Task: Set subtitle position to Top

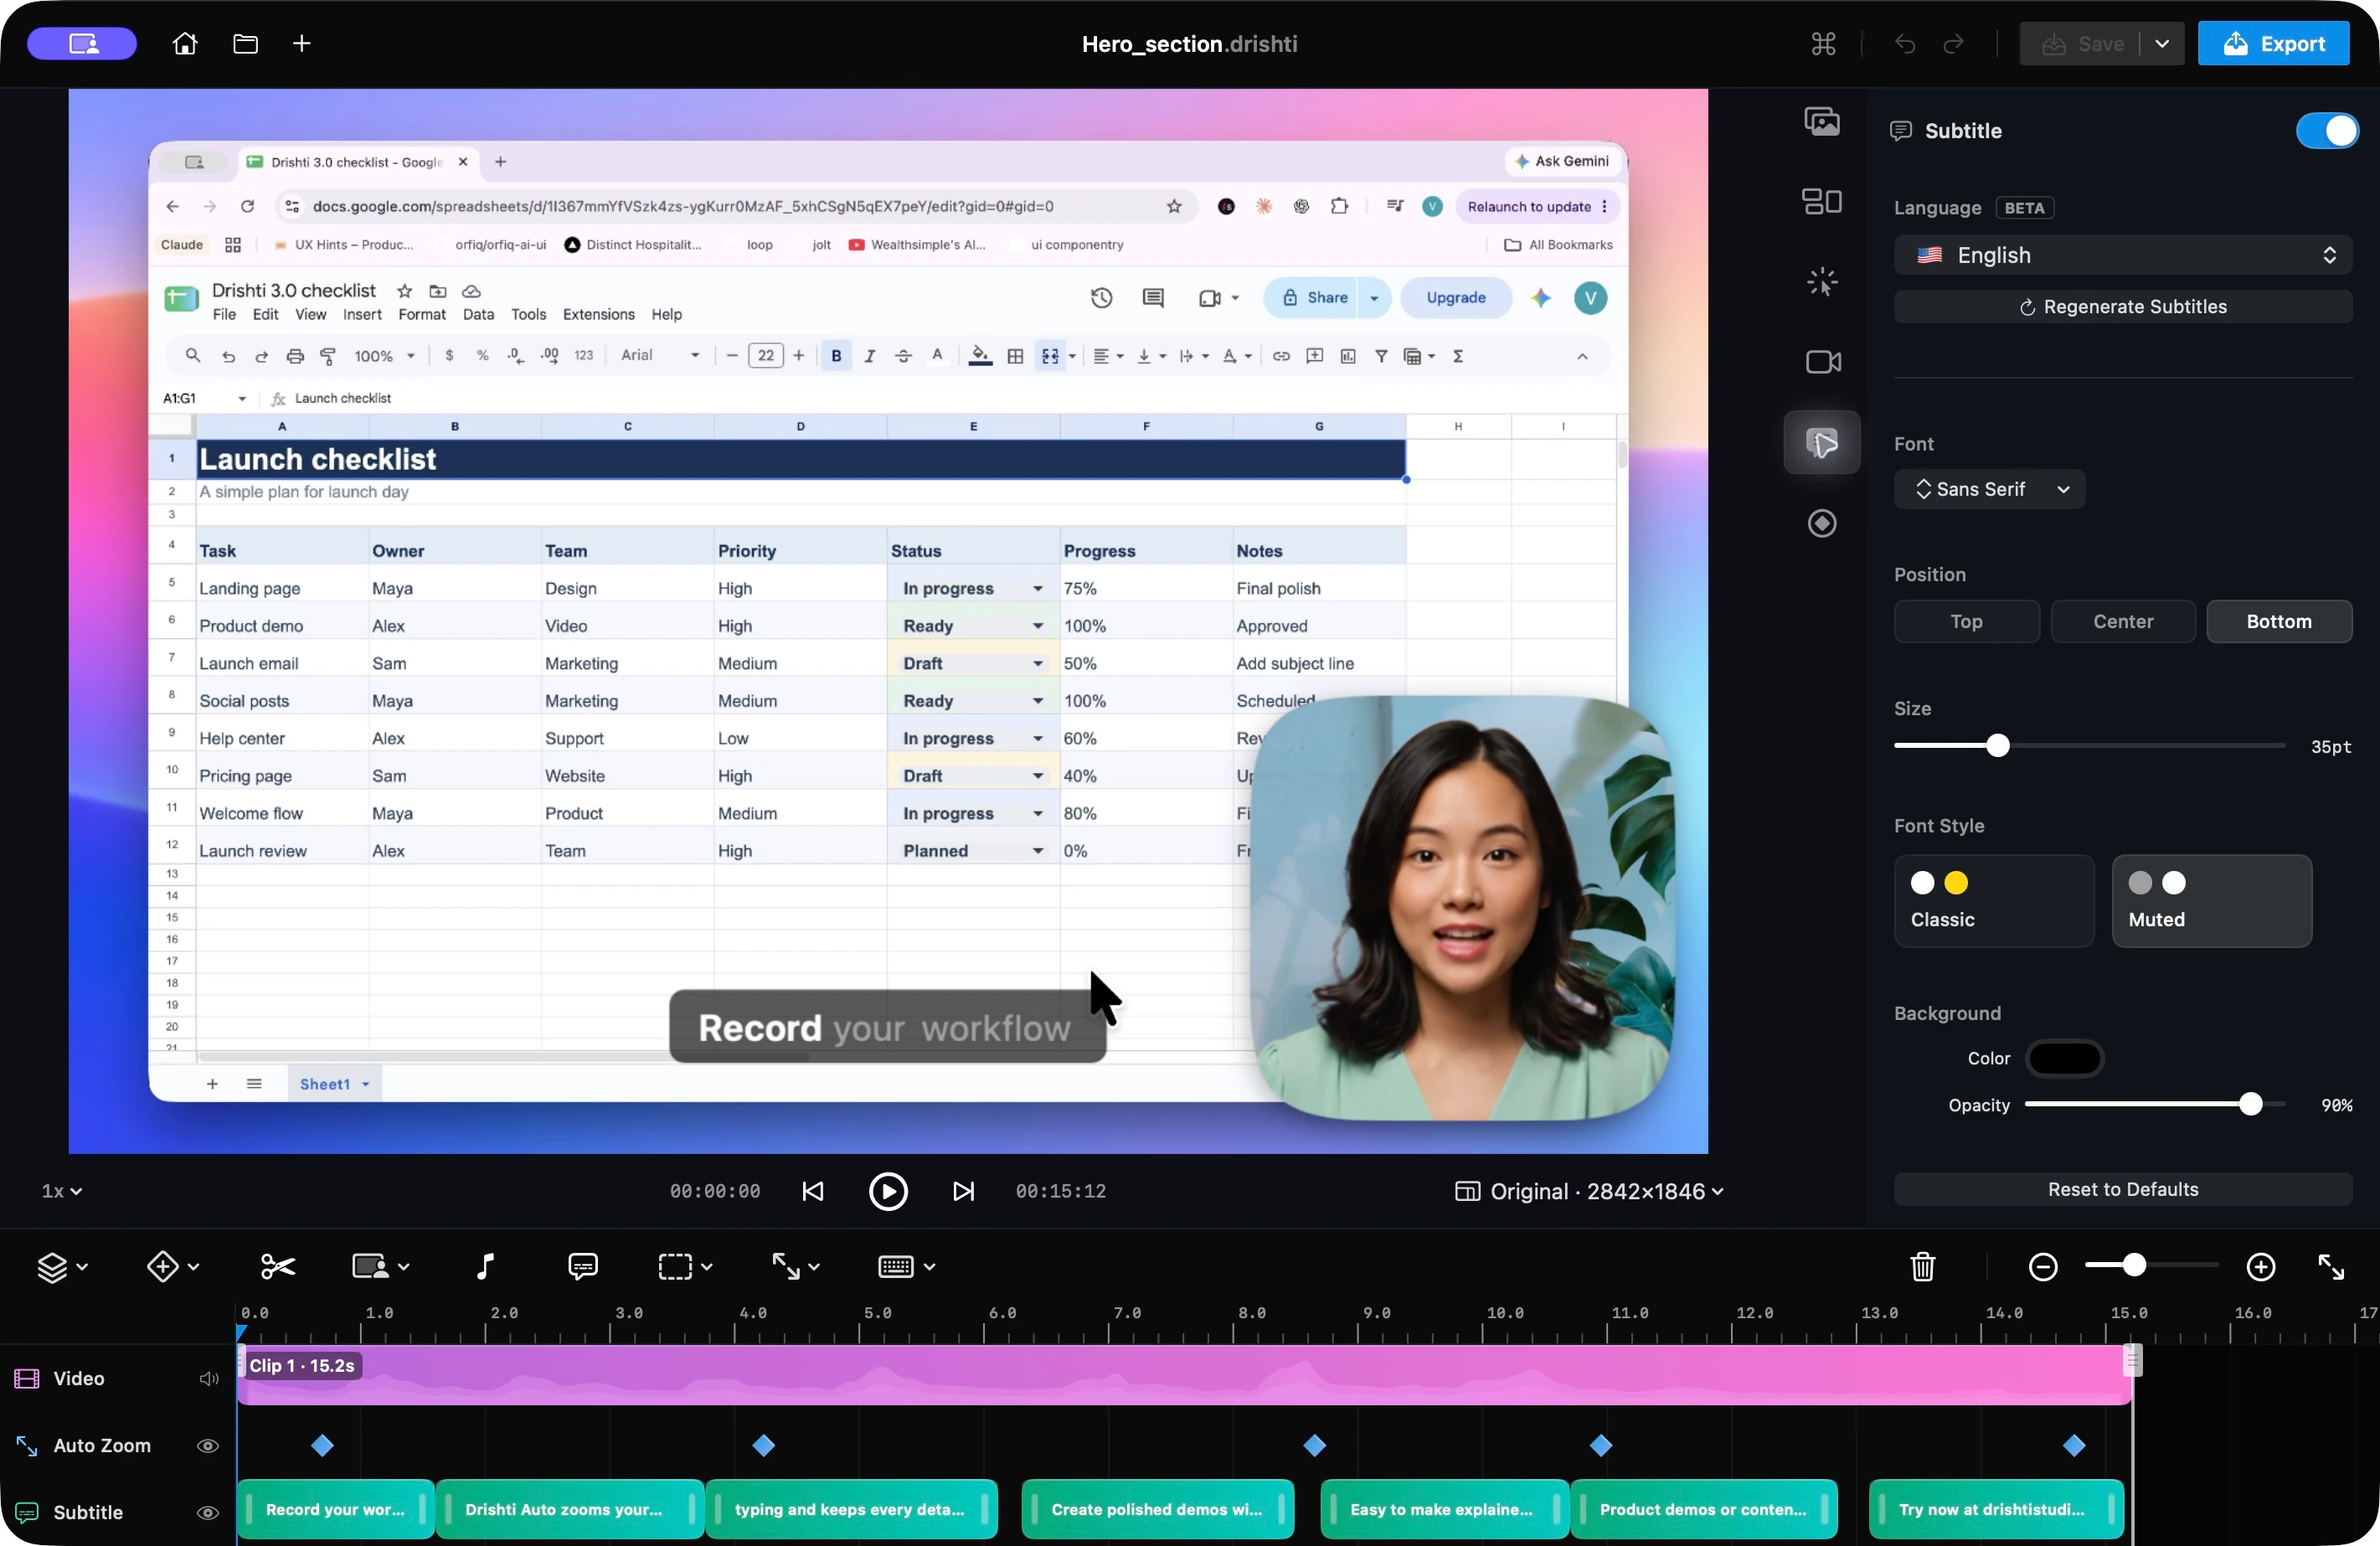Action: pyautogui.click(x=1966, y=621)
